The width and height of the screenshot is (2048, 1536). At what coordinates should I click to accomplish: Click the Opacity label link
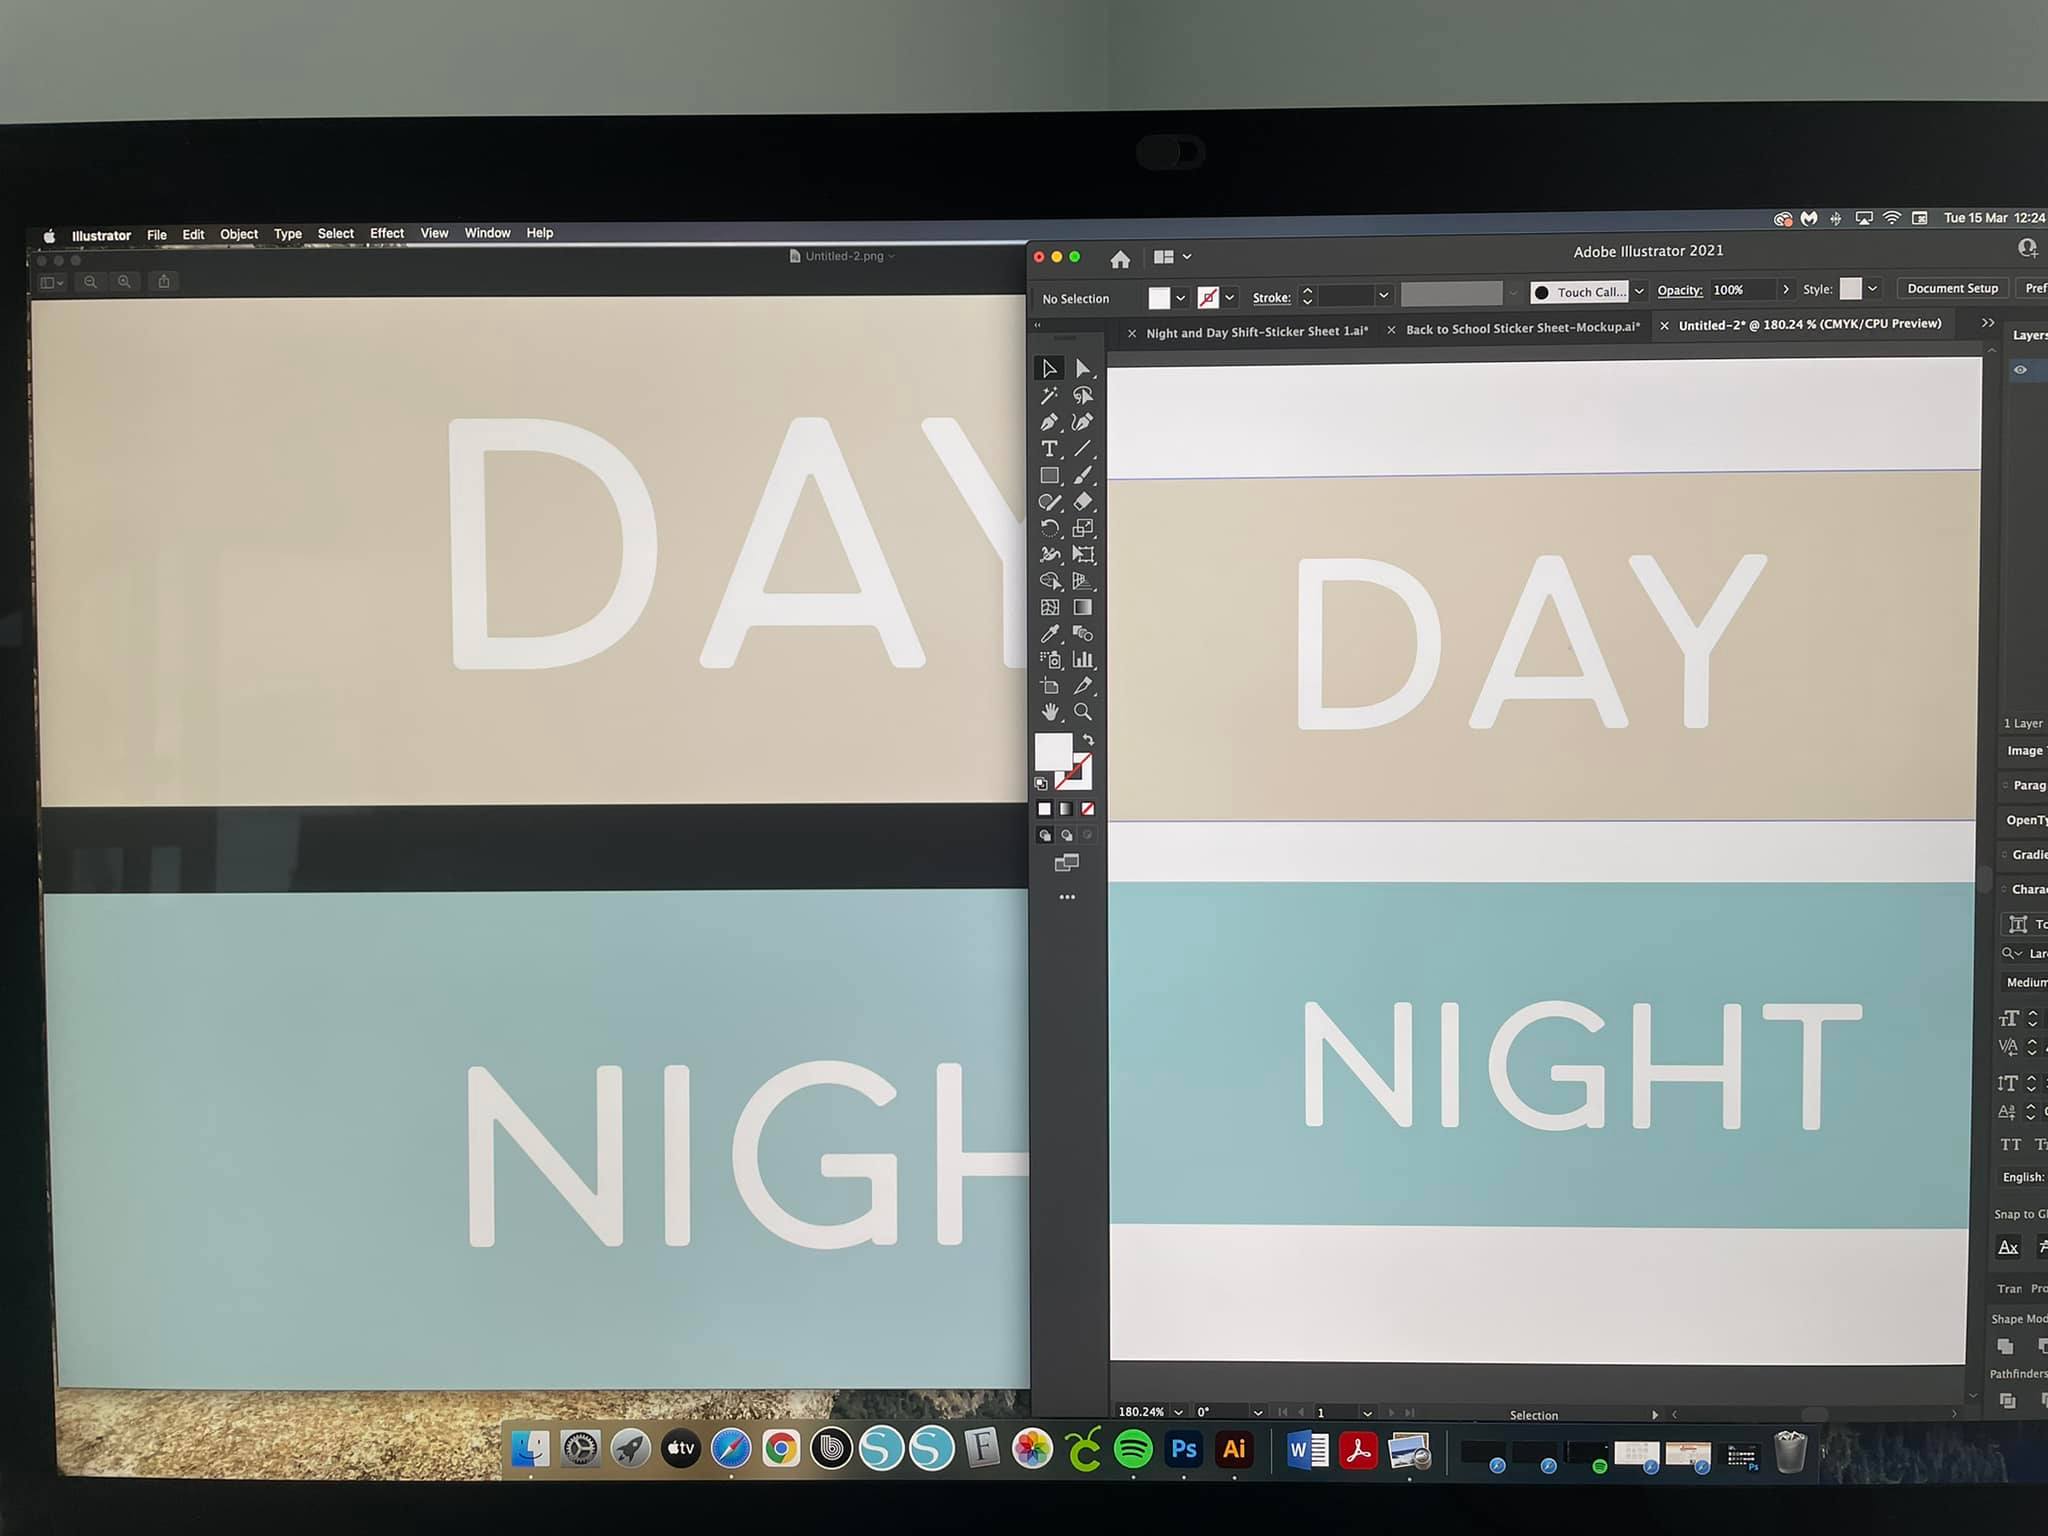pos(1680,290)
